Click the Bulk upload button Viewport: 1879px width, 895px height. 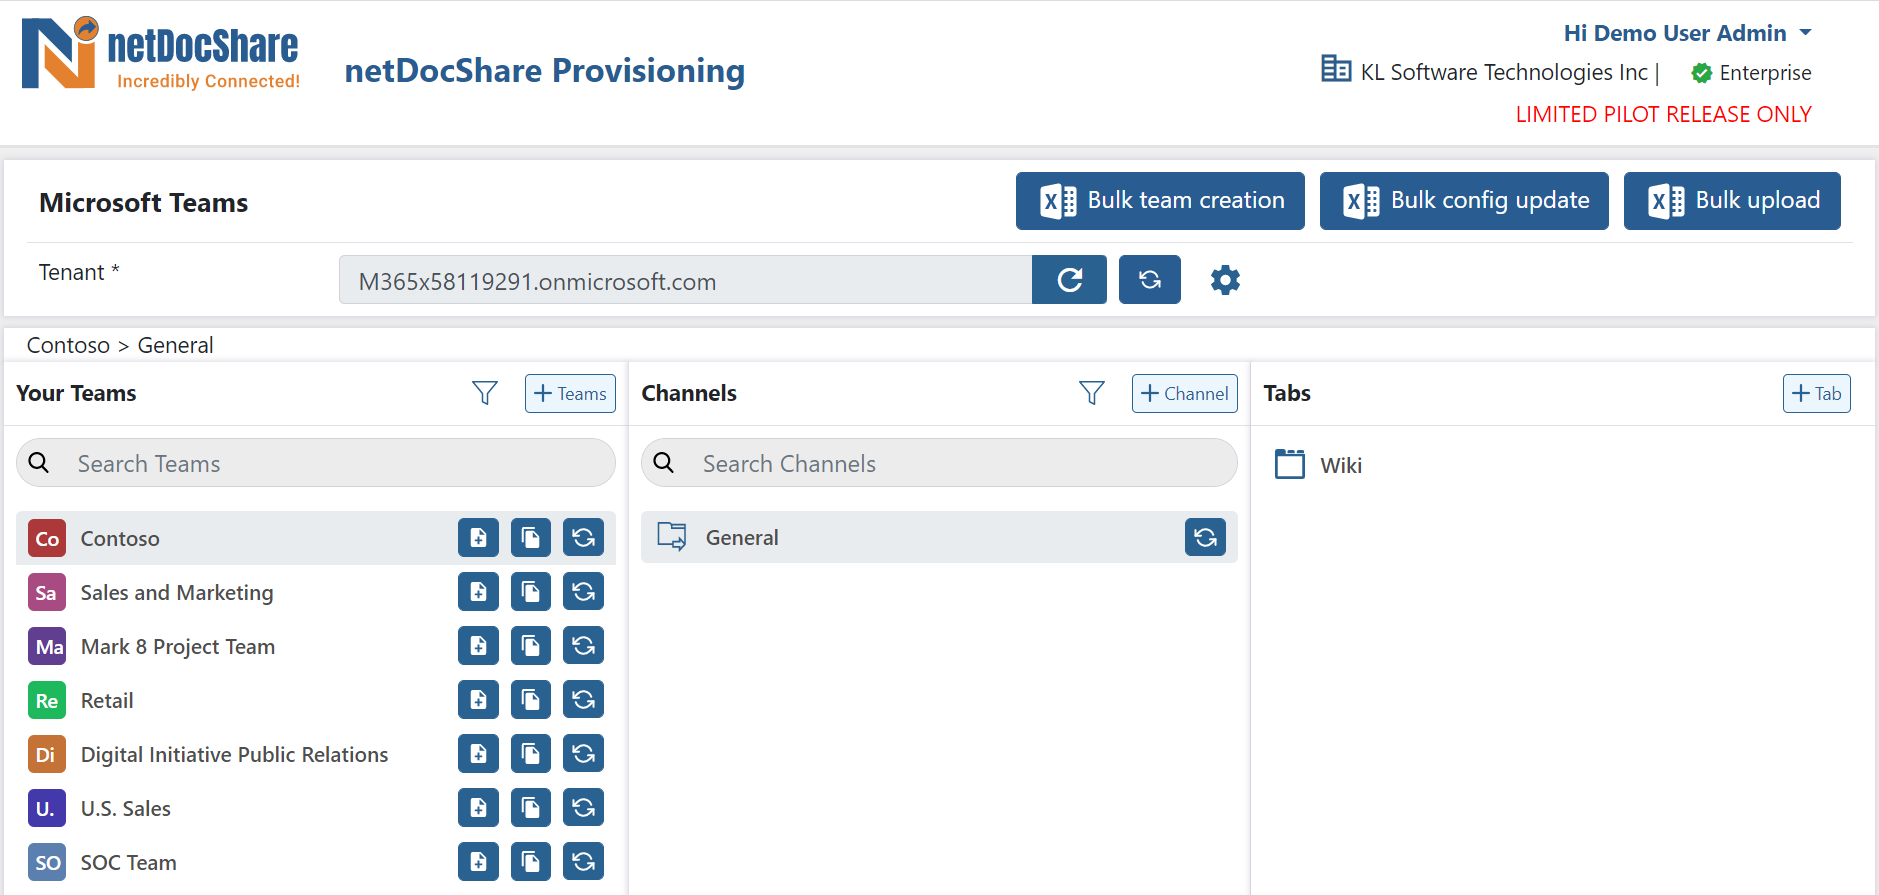[1732, 201]
